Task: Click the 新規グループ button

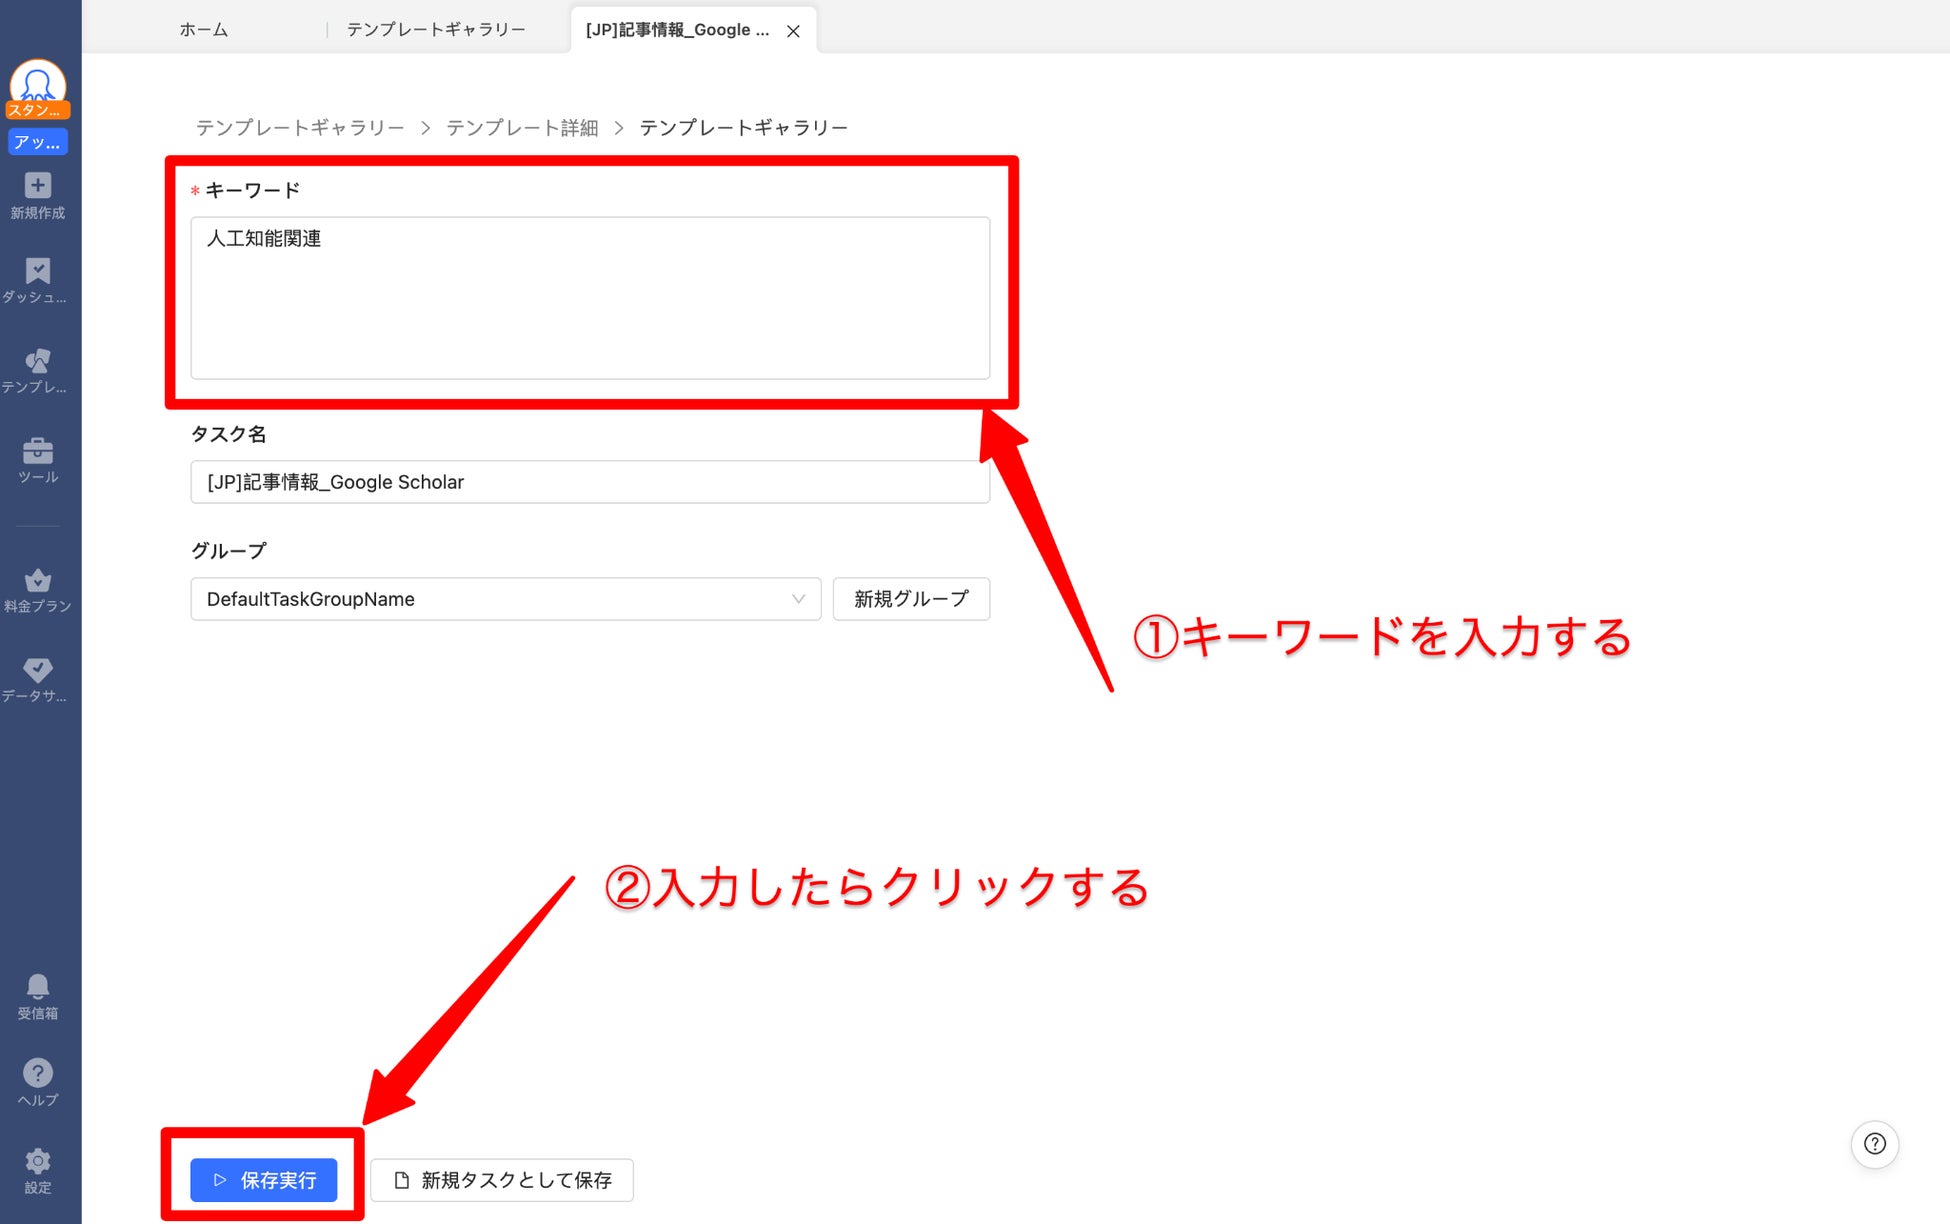Action: point(911,599)
